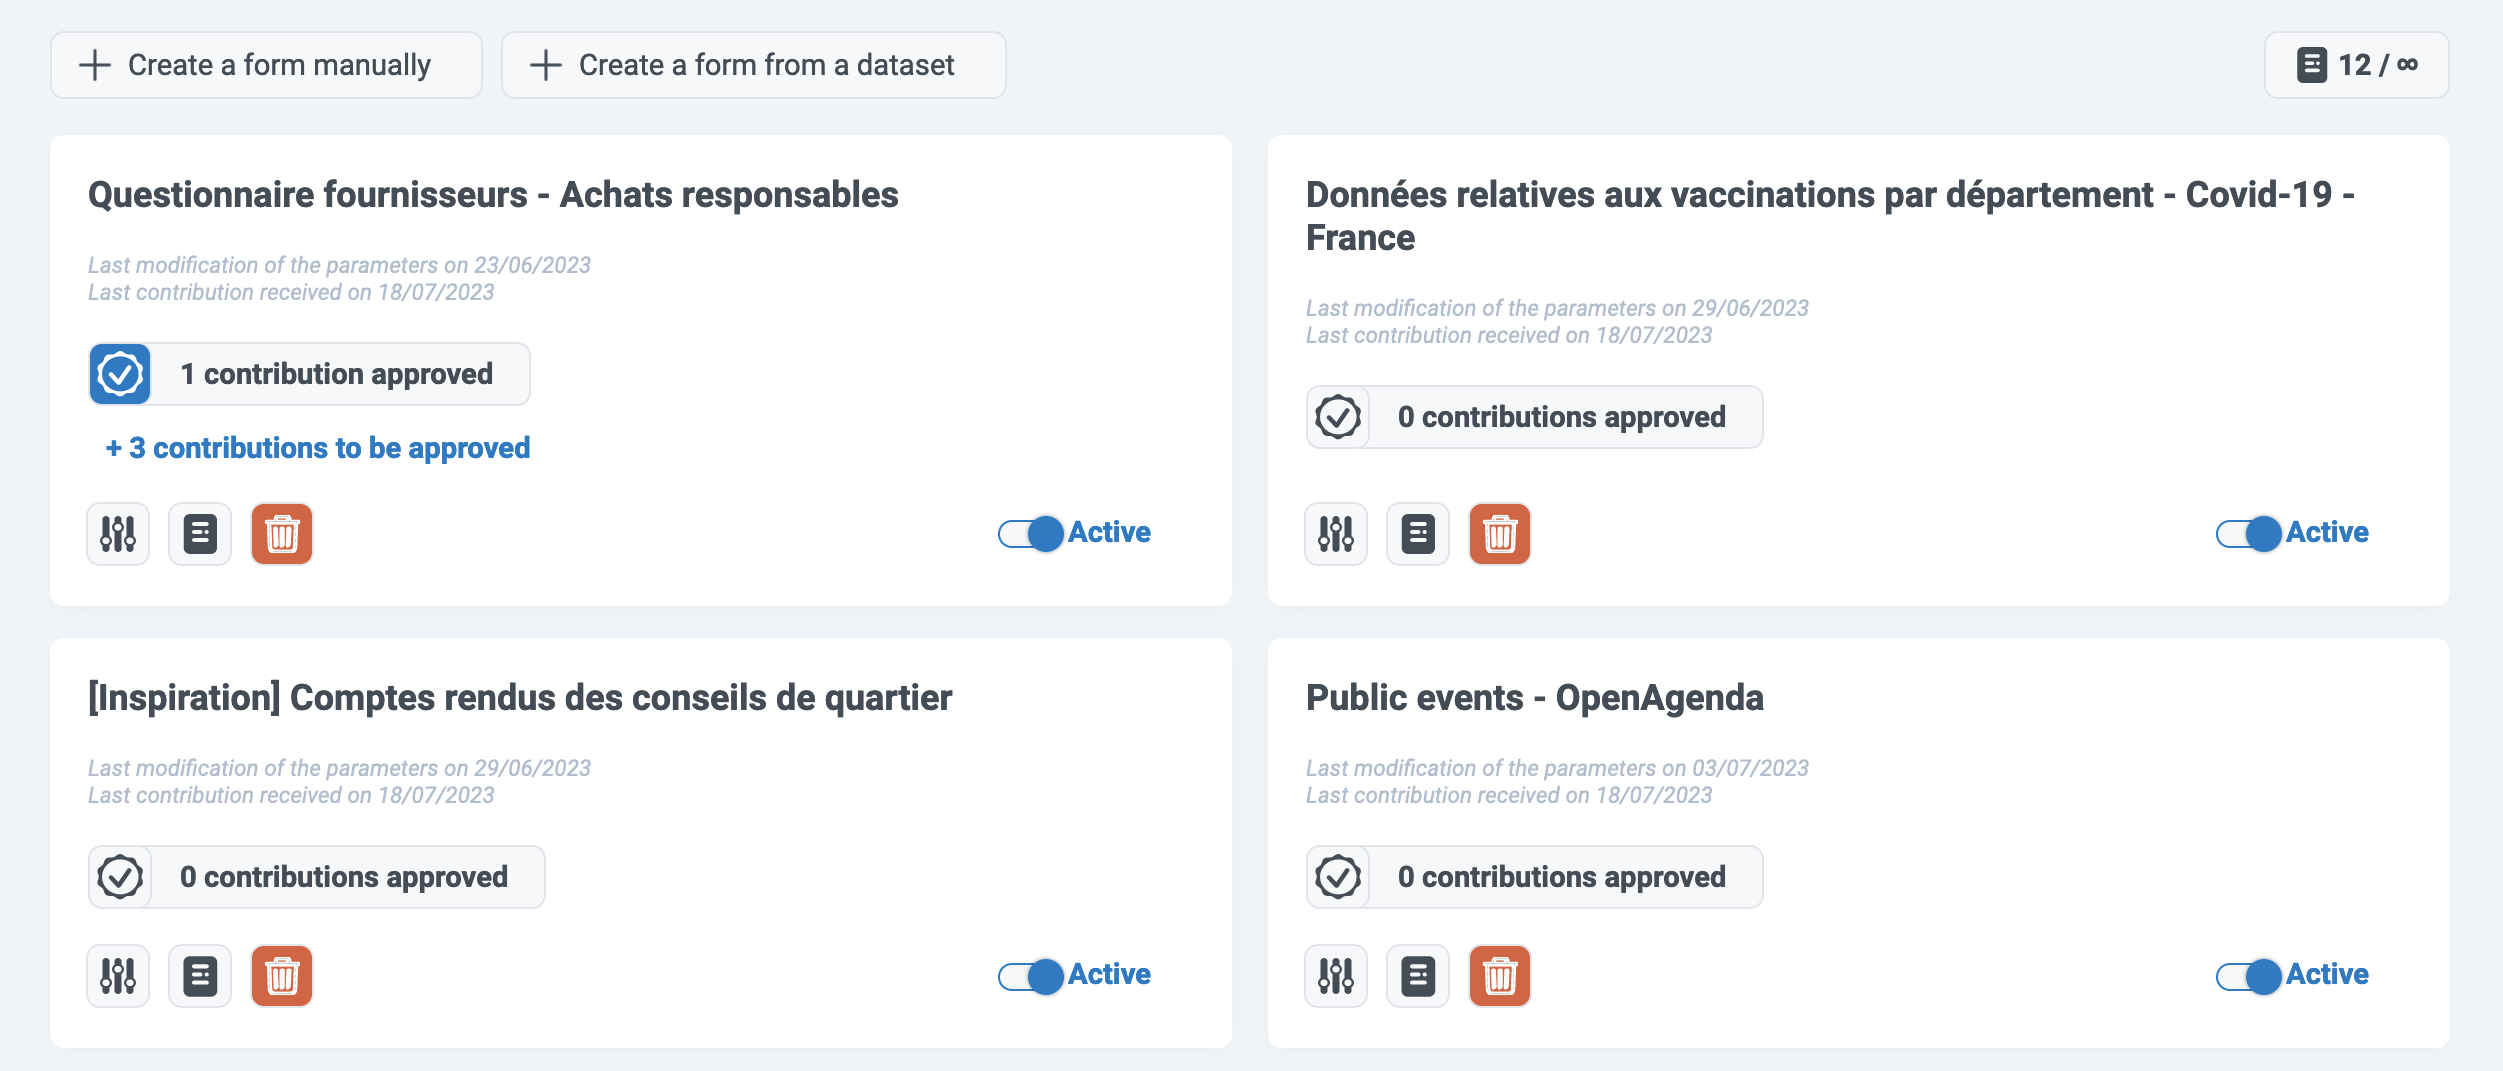Viewport: 2503px width, 1071px height.
Task: Delete the Covid-19 vaccinations form
Action: click(1500, 534)
